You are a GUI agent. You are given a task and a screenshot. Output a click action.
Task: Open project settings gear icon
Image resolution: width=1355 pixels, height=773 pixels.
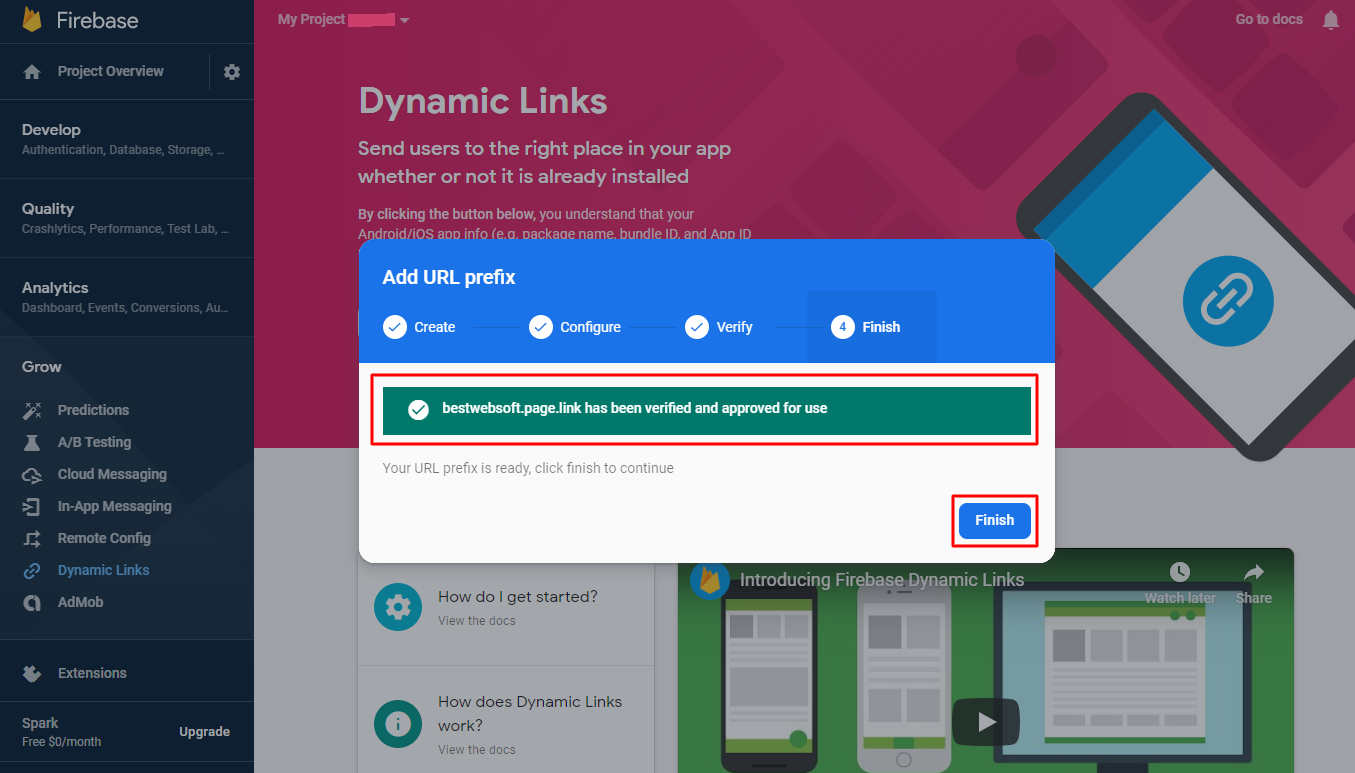point(232,72)
